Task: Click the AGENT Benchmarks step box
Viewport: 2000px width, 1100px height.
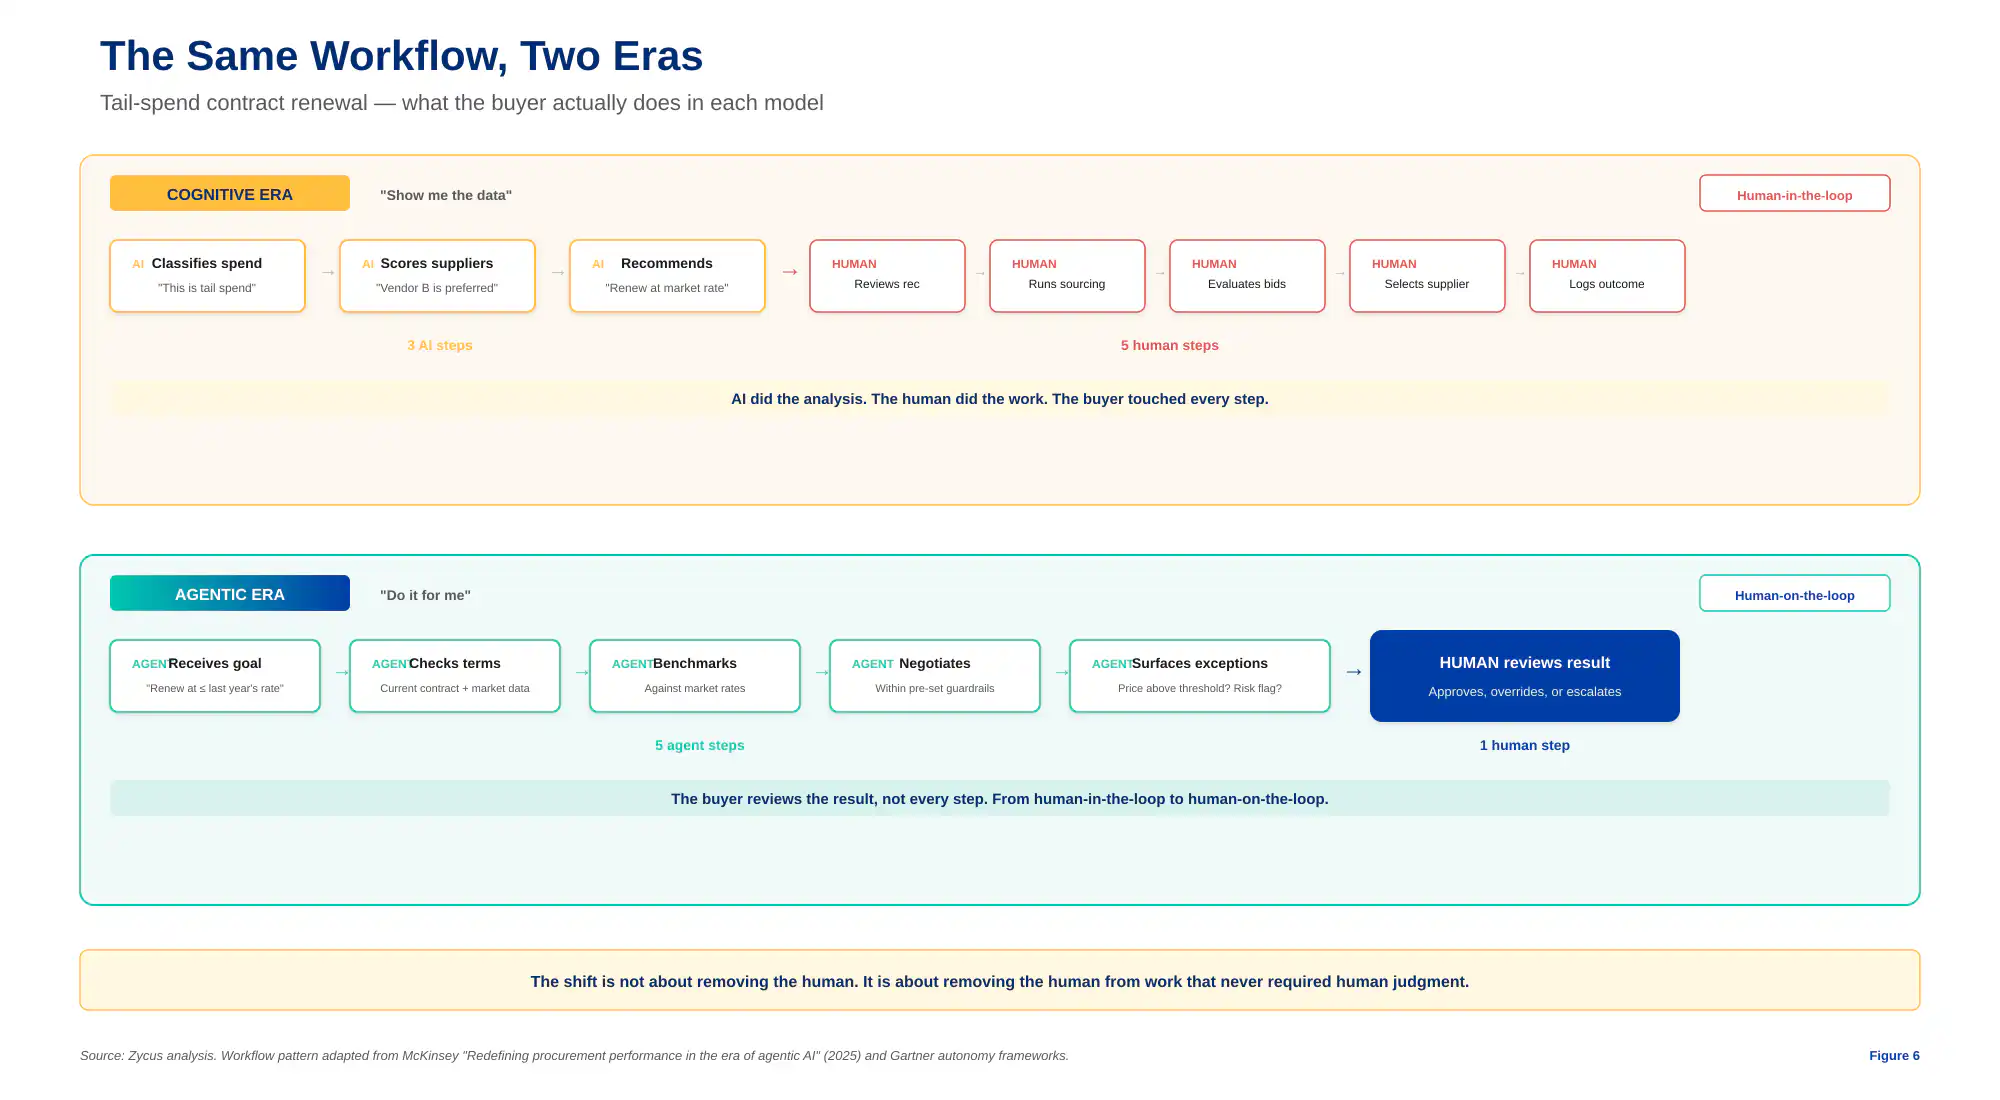Action: point(695,676)
